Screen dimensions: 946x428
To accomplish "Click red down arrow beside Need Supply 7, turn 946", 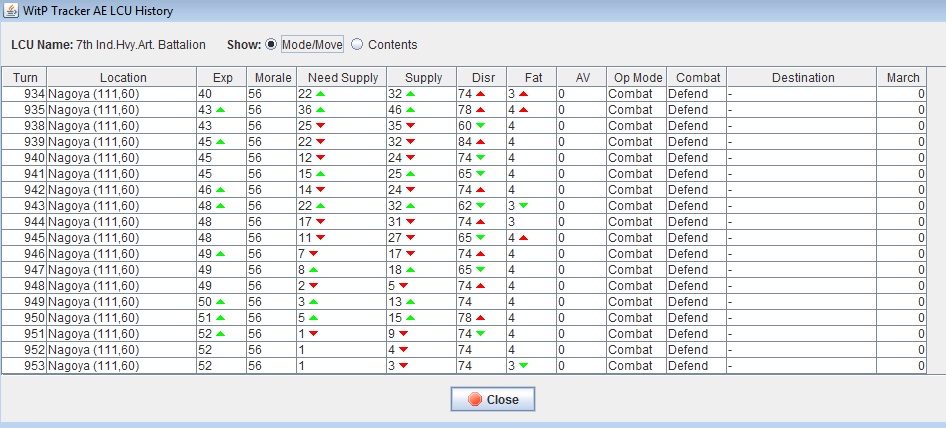I will [x=313, y=254].
